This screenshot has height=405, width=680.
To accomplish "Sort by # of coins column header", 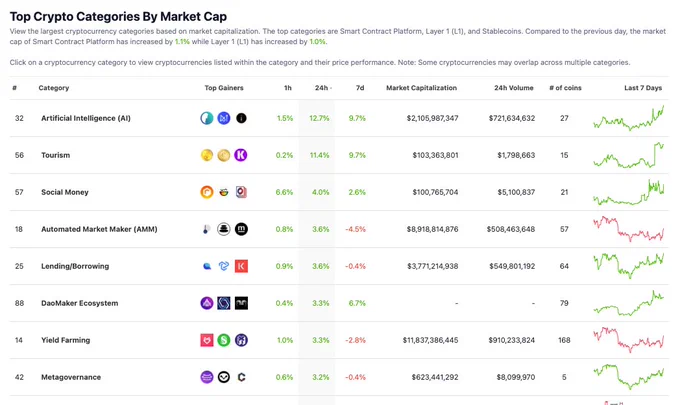I will (x=565, y=88).
